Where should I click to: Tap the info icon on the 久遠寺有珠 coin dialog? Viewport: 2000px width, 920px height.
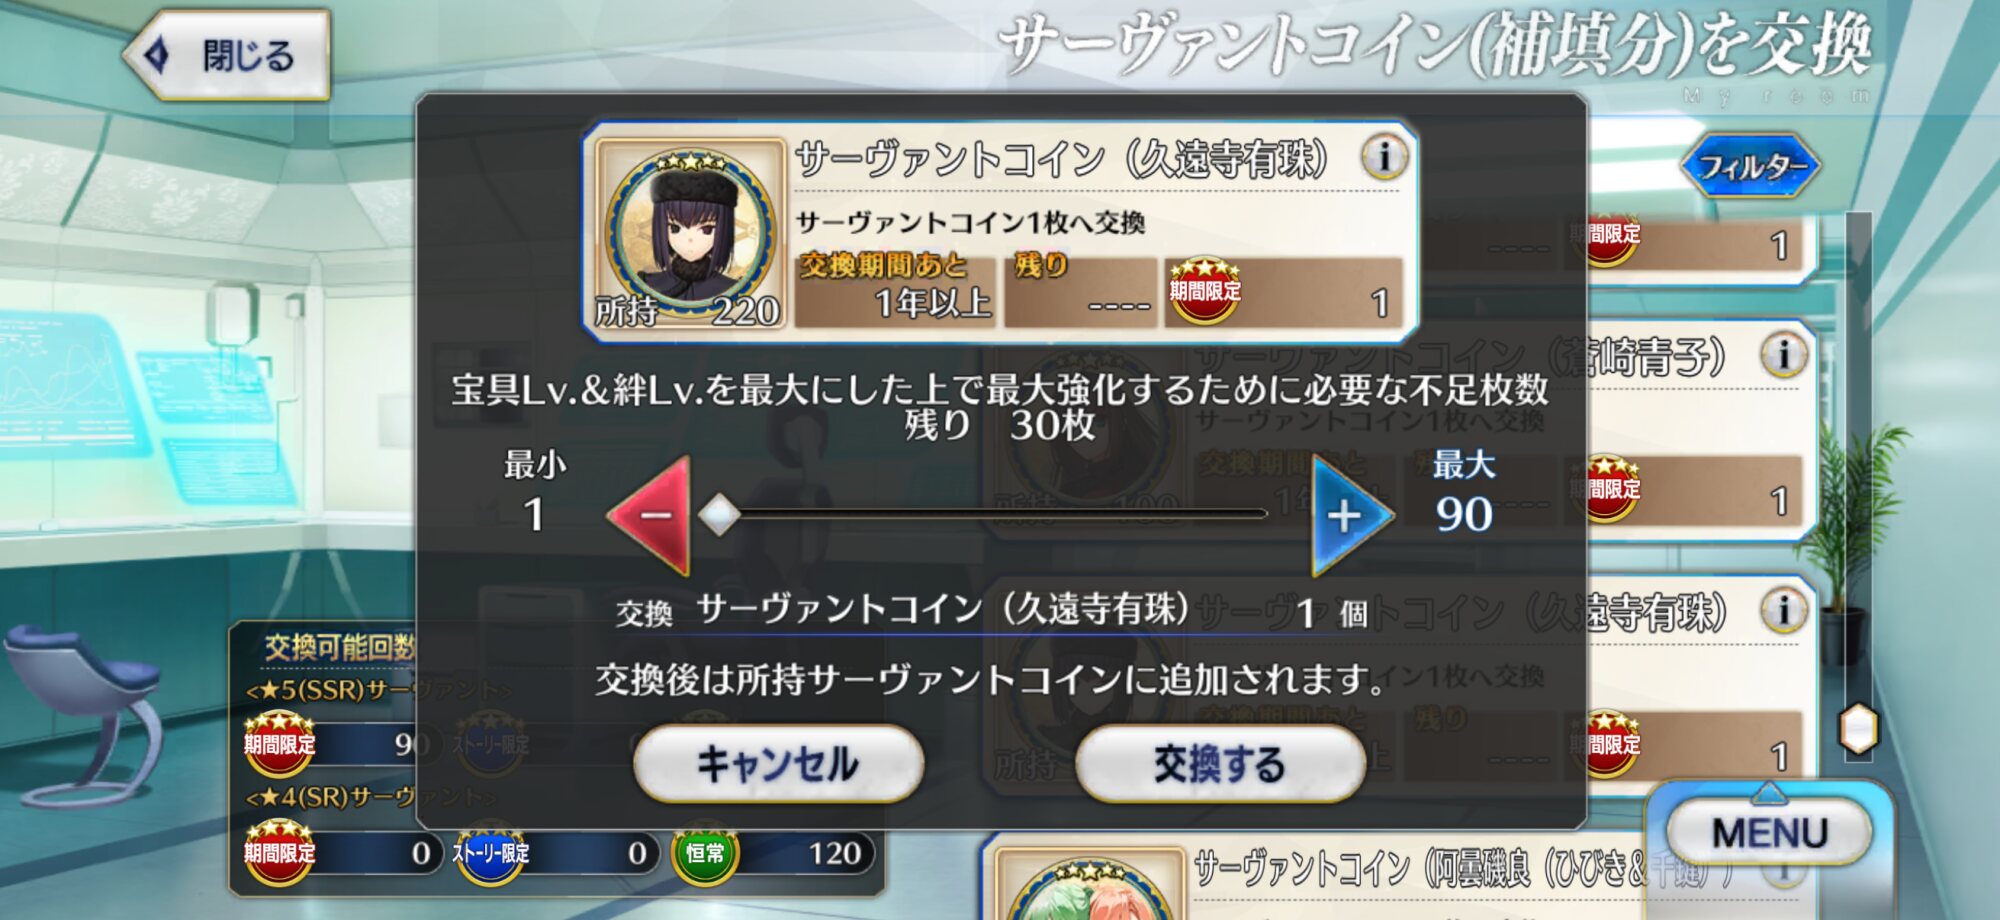tap(1384, 157)
